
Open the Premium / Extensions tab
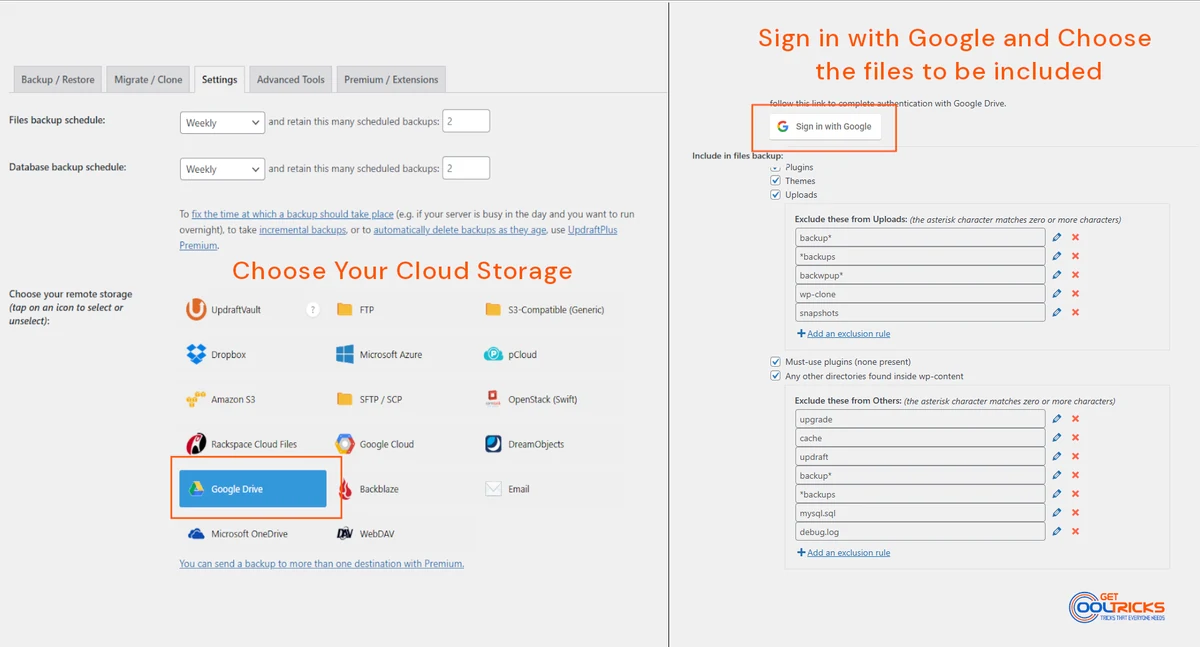[391, 80]
